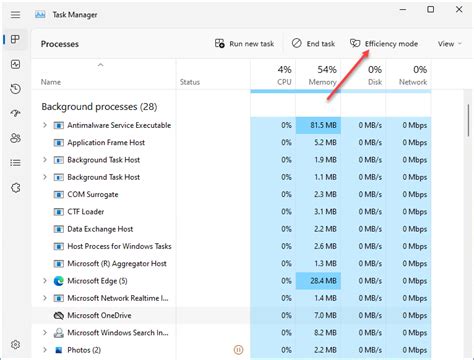Click the Data Exchange Host icon

[x=59, y=229]
